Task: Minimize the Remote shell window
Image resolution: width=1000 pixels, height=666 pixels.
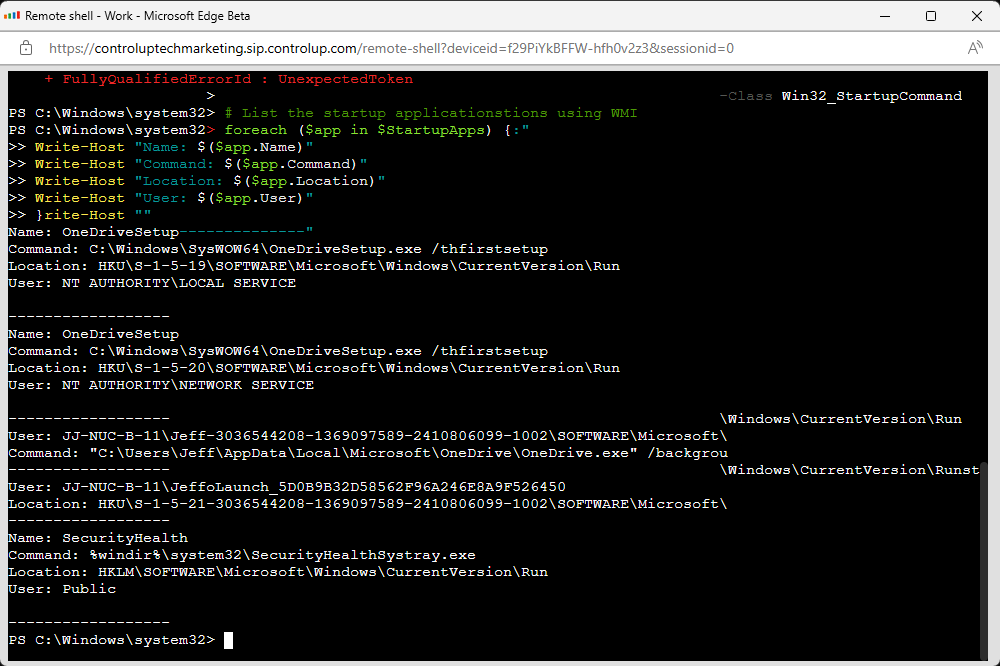Action: click(x=884, y=16)
